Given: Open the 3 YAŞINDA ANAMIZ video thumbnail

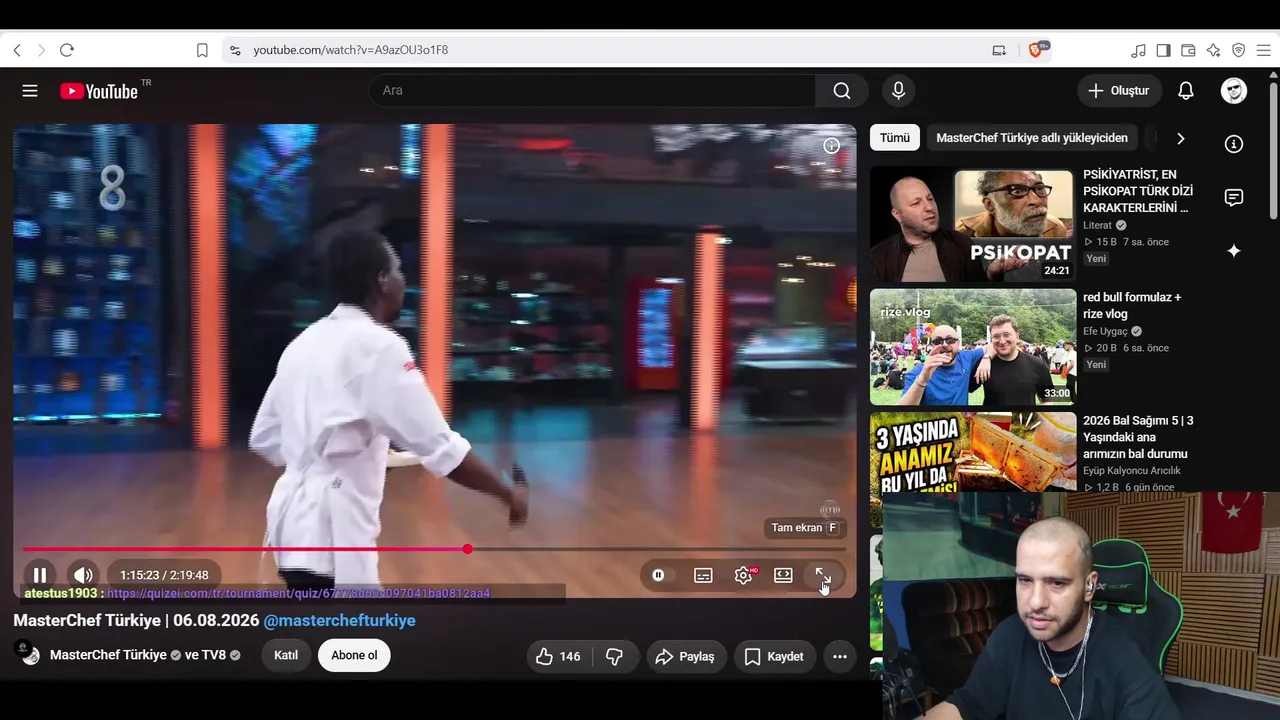Looking at the screenshot, I should coord(973,452).
